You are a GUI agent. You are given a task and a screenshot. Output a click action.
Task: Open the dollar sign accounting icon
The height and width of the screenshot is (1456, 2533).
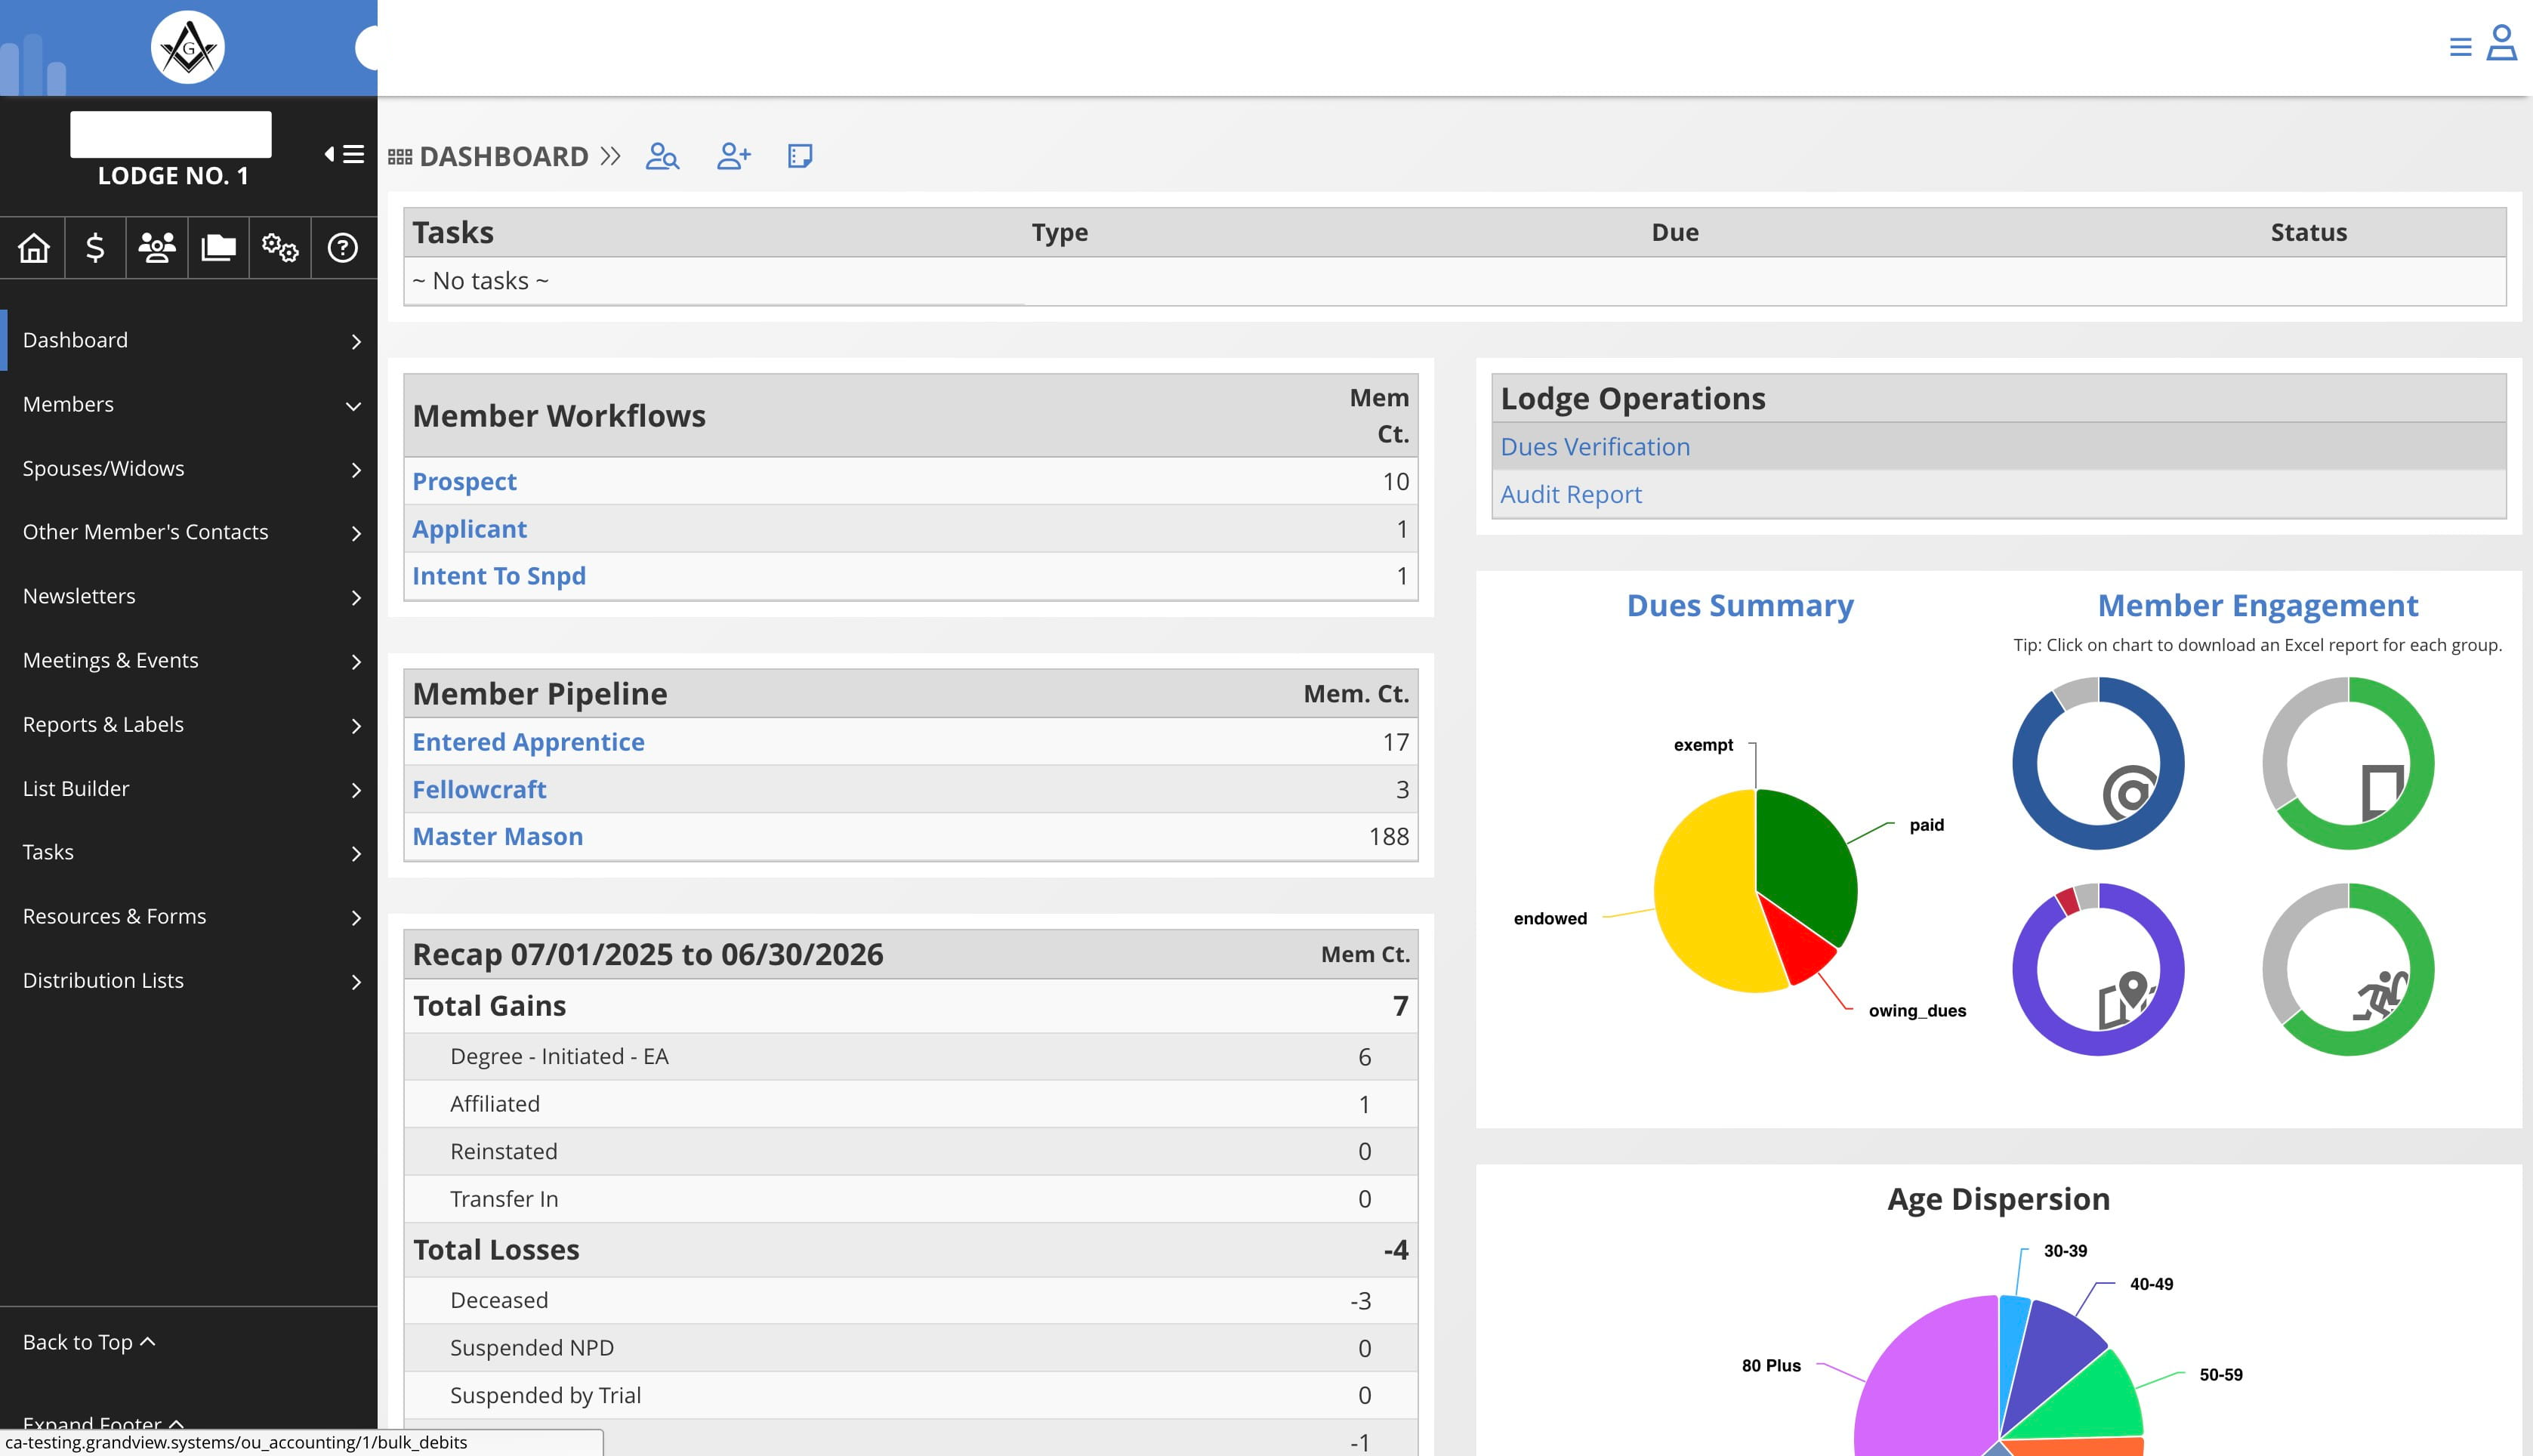click(x=95, y=247)
